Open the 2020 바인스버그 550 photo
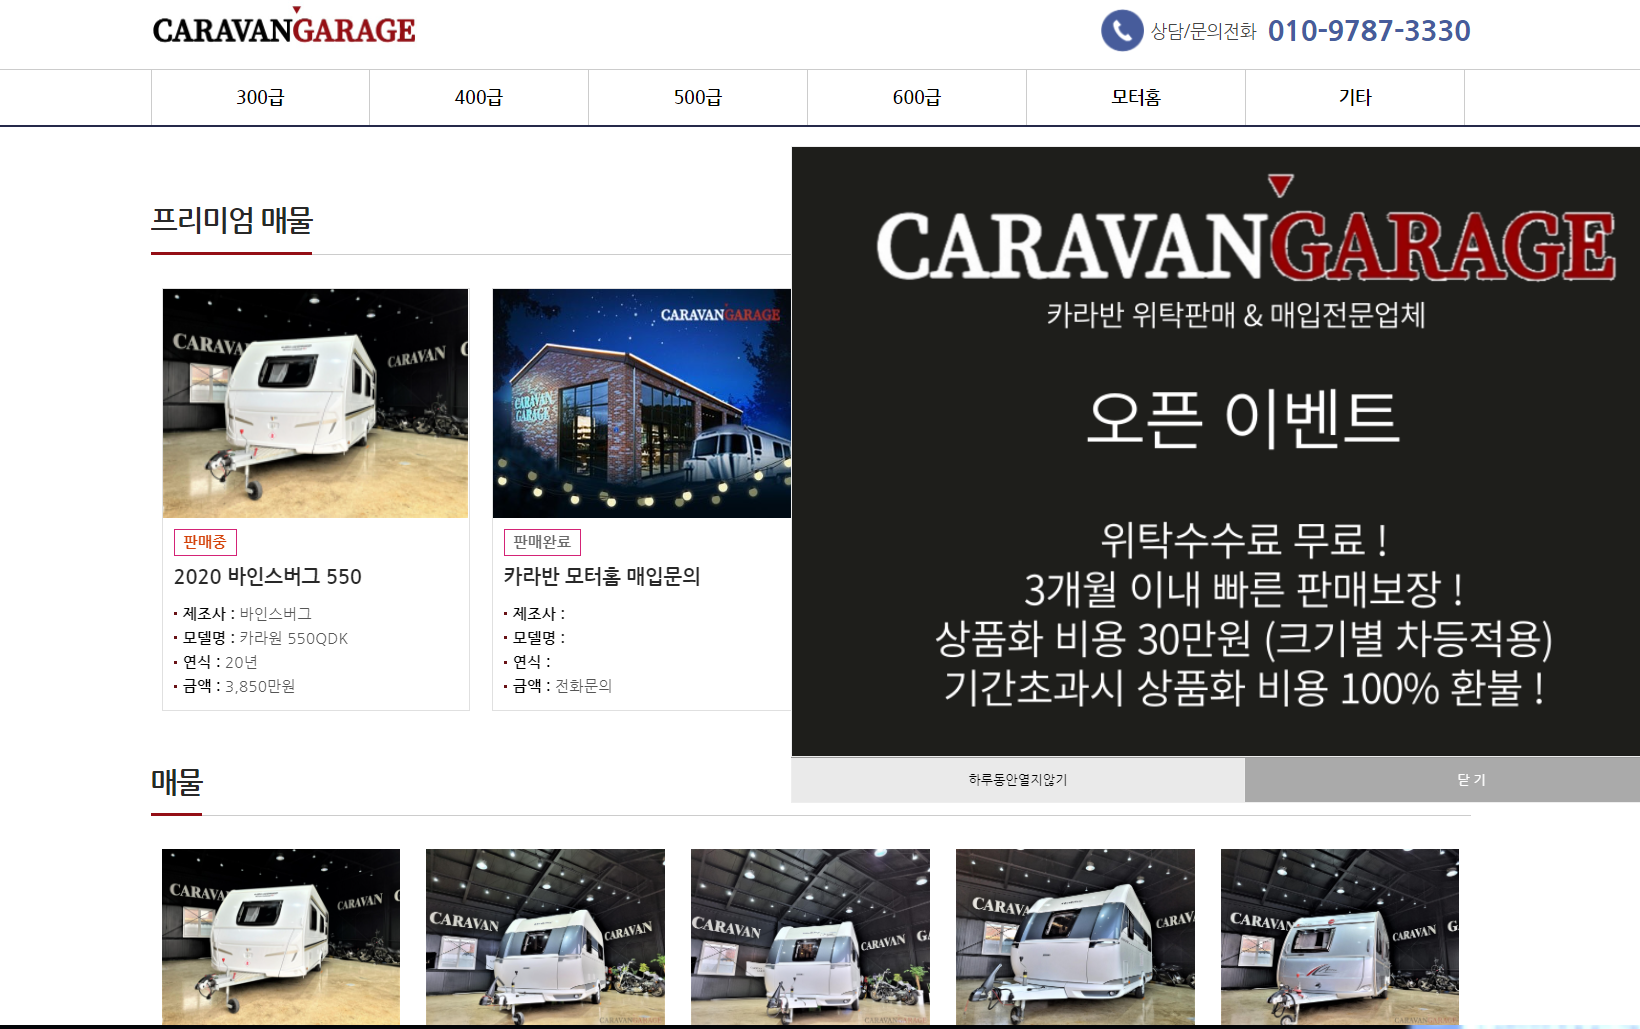1640x1029 pixels. point(316,403)
